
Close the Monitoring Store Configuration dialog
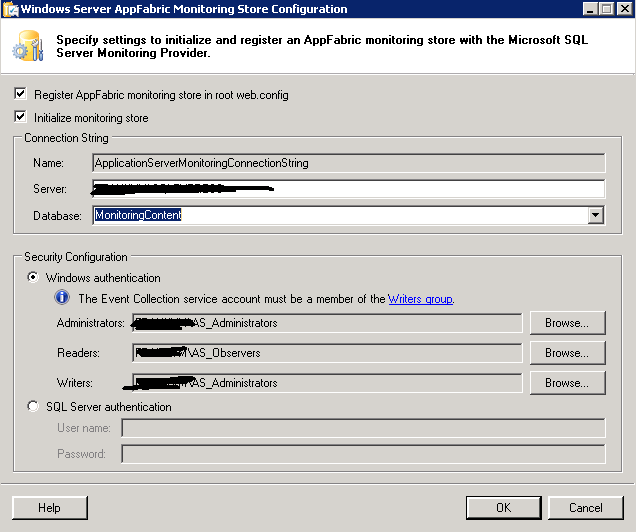624,9
